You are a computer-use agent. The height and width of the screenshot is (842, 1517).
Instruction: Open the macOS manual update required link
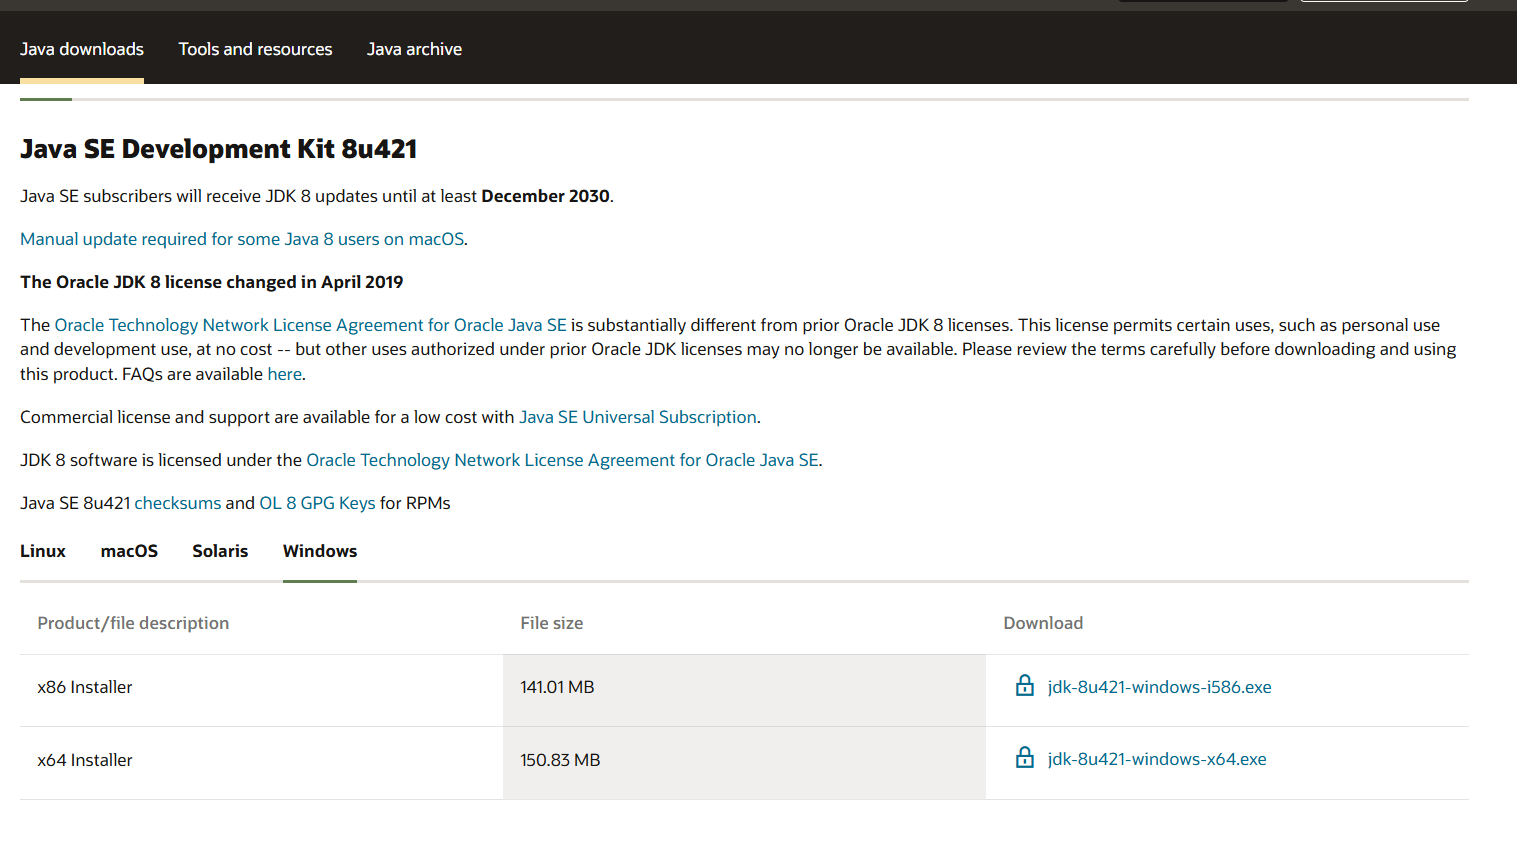coord(242,239)
